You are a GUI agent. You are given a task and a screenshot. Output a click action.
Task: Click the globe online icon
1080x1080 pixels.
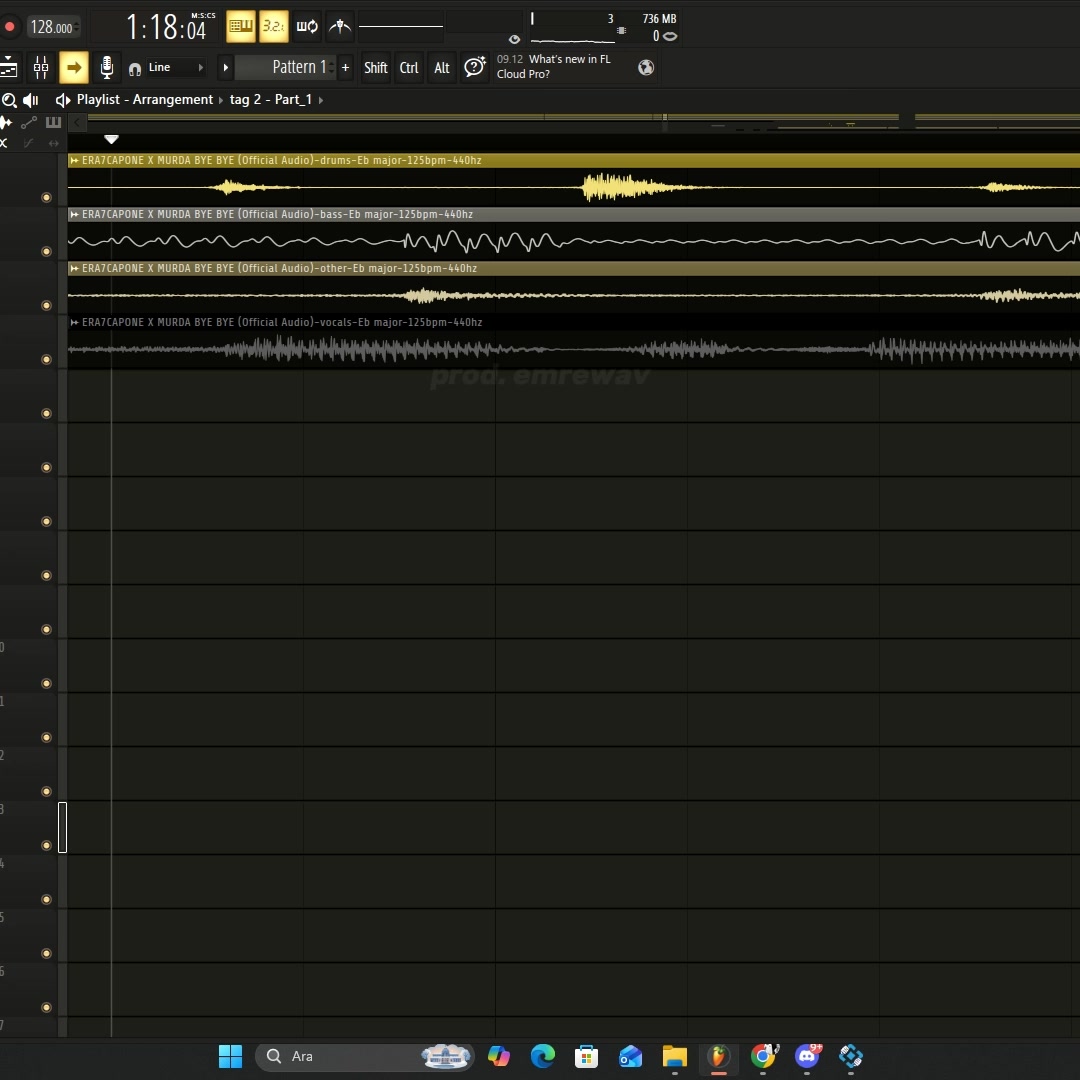(645, 67)
